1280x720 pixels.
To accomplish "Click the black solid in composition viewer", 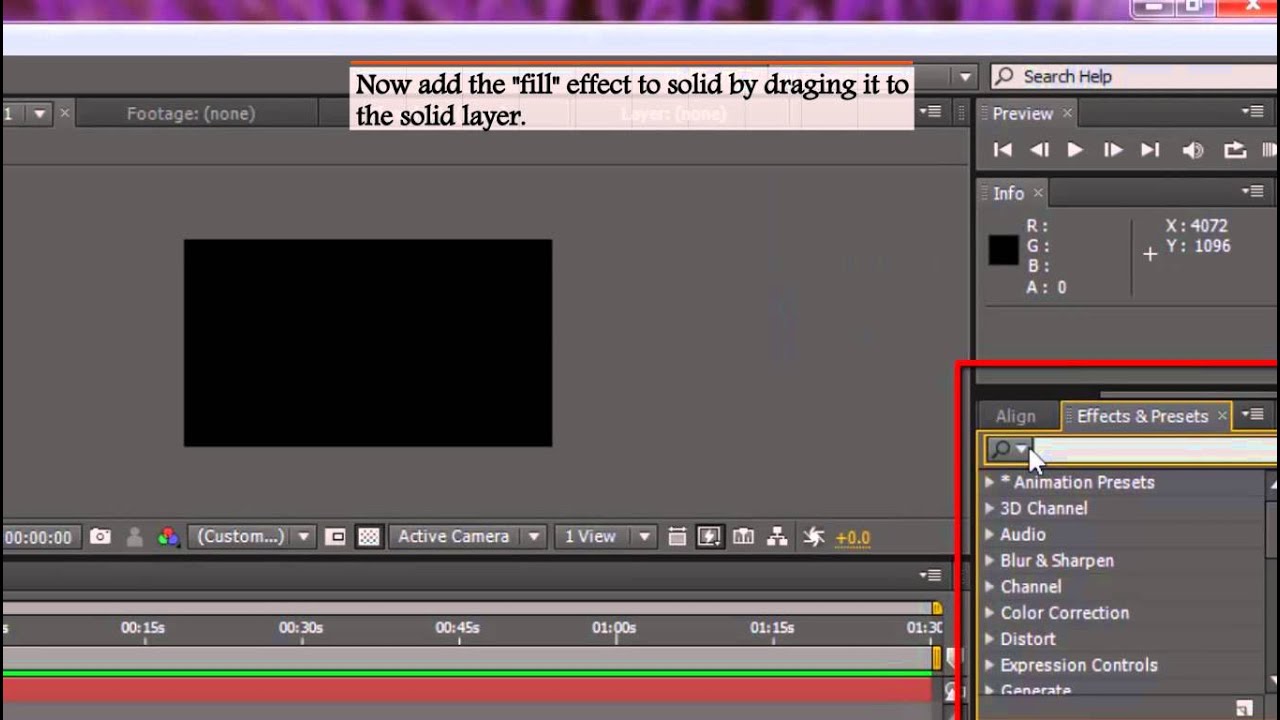I will (x=368, y=343).
